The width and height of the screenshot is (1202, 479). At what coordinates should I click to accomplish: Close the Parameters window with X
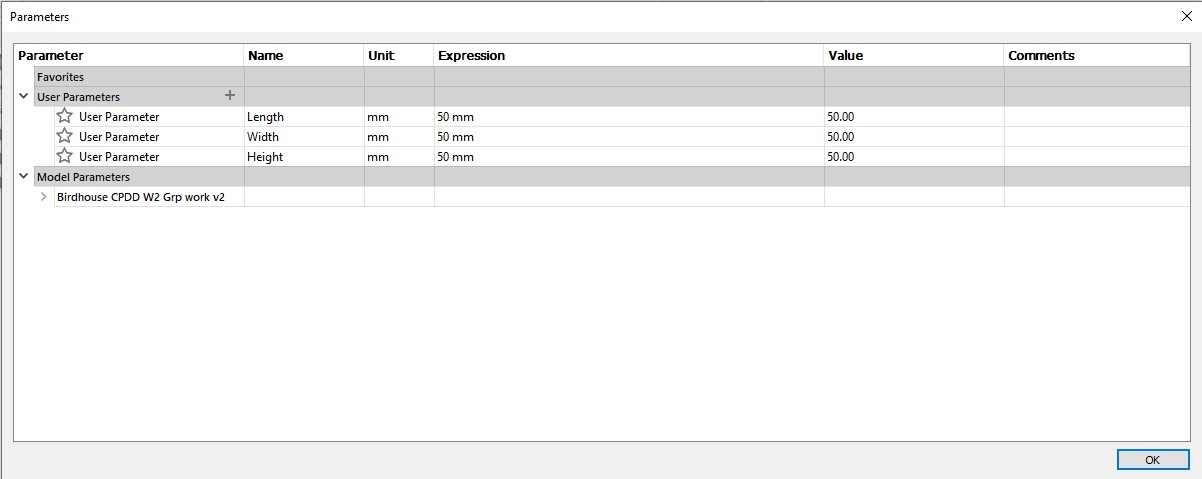click(1185, 16)
